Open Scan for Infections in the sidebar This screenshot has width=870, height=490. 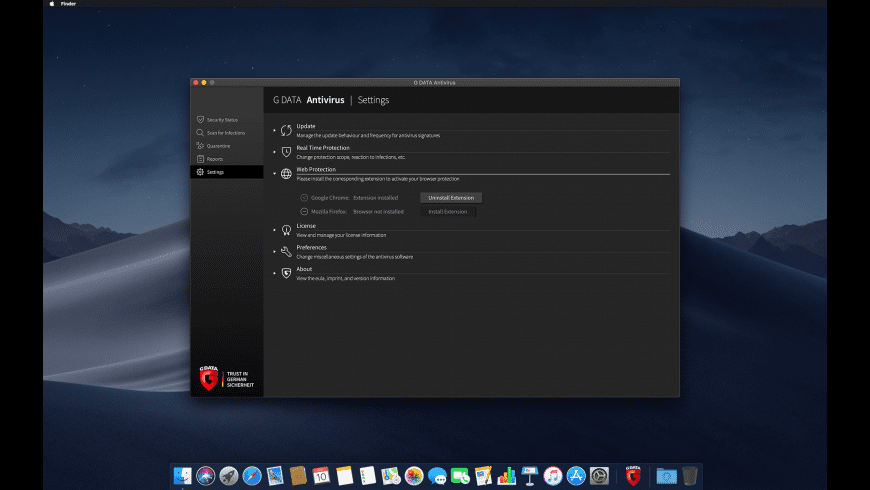pyautogui.click(x=227, y=133)
